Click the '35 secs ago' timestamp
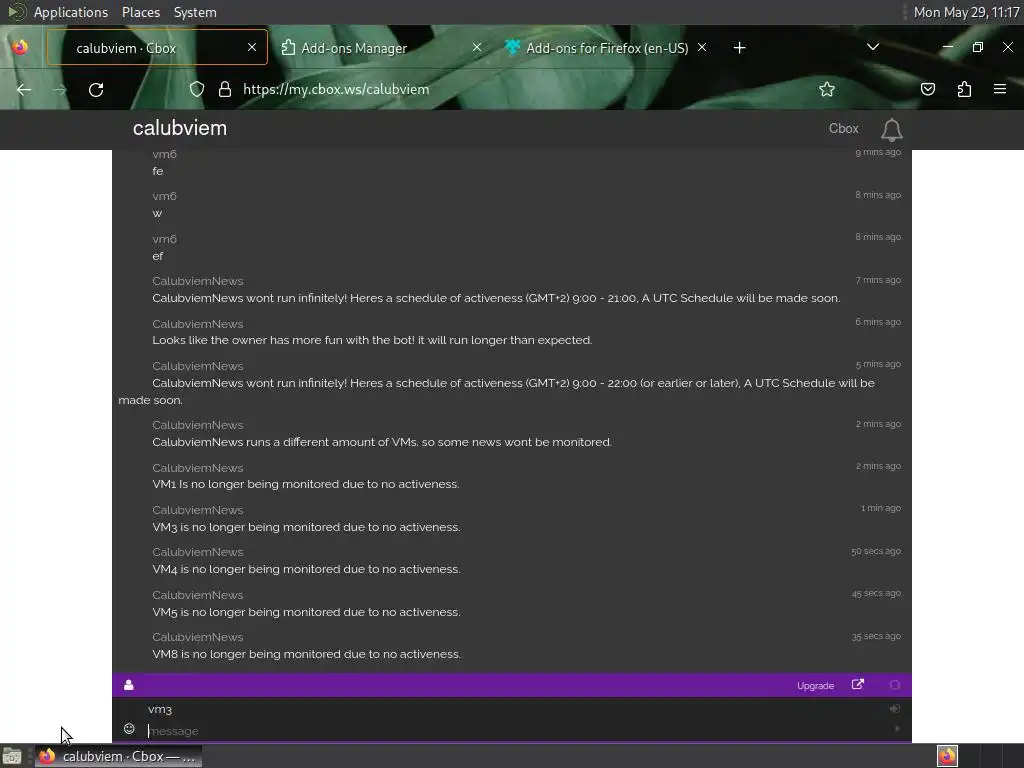 click(876, 636)
